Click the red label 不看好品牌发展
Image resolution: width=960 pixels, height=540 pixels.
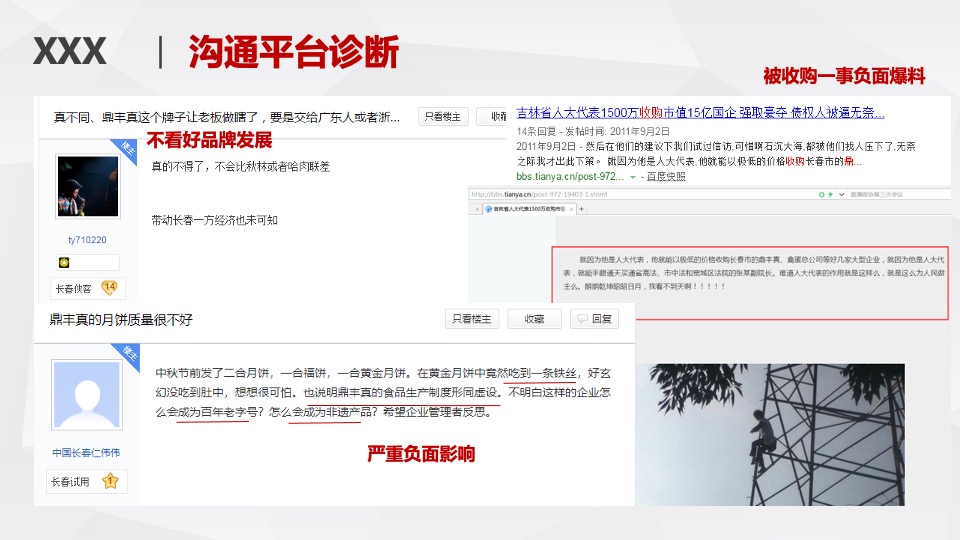(x=209, y=140)
